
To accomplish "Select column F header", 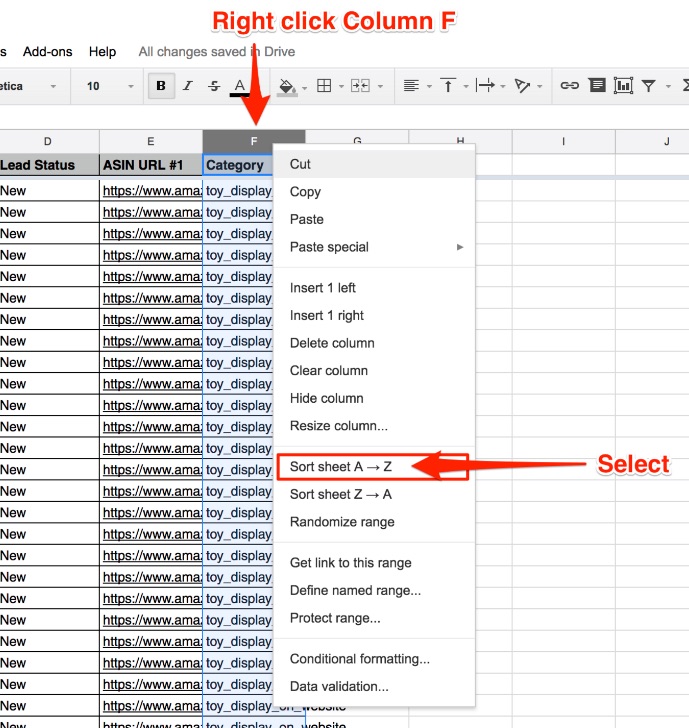I will [x=254, y=142].
